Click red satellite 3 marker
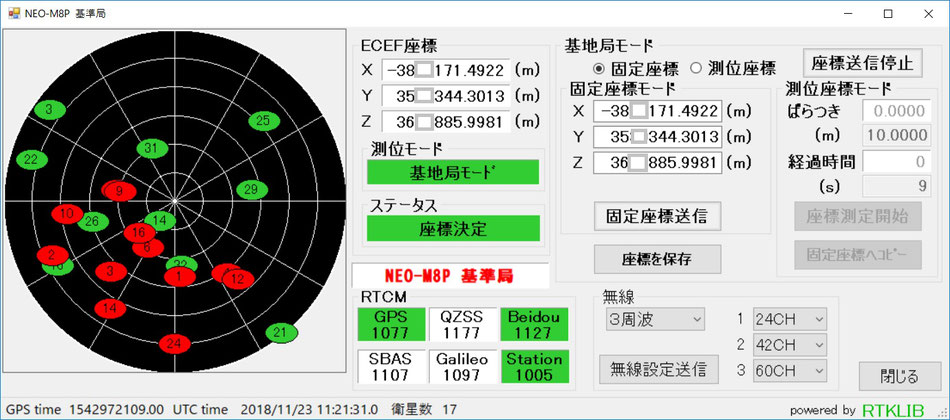This screenshot has width=950, height=420. point(110,270)
